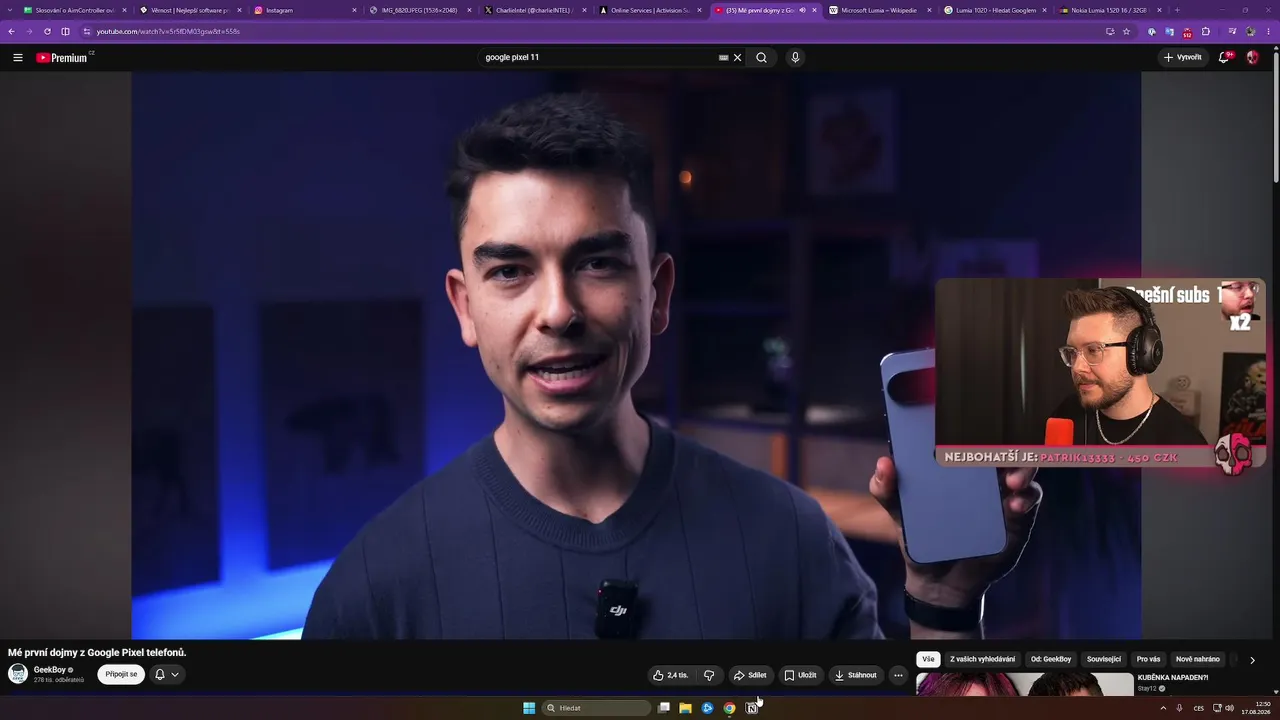Screen dimensions: 1280x720
Task: Mute the playing YouTube tab audio
Action: pos(802,10)
